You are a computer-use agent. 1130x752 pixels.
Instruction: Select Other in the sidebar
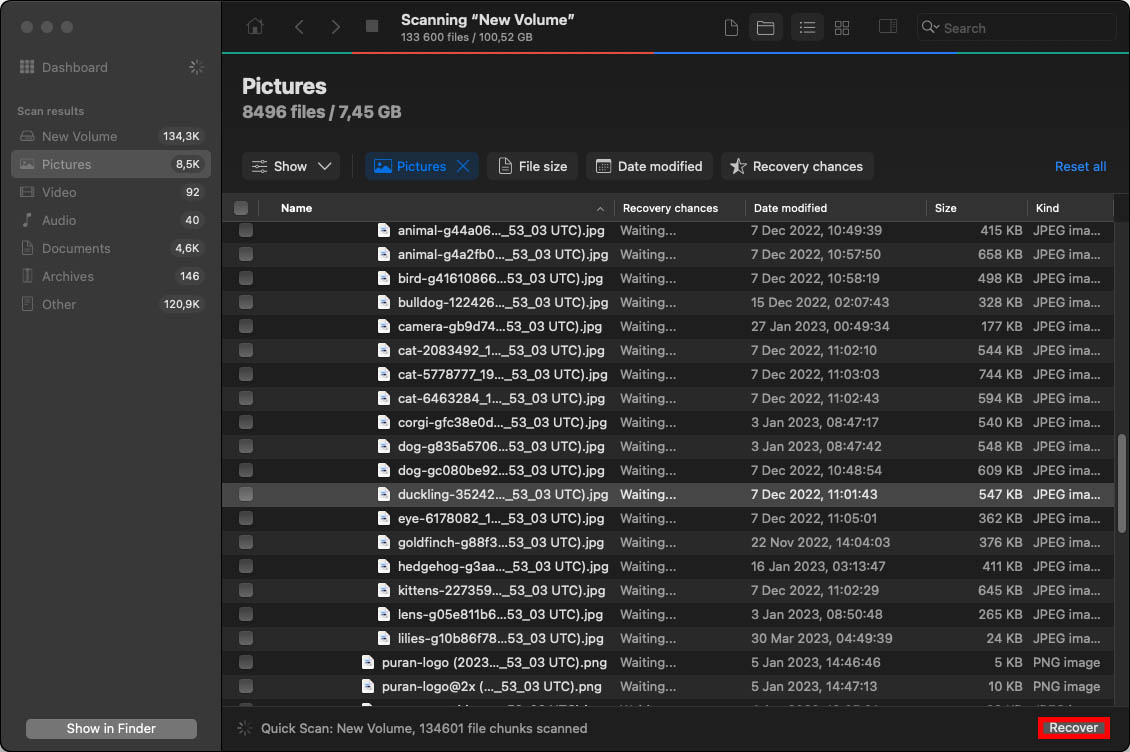(111, 304)
